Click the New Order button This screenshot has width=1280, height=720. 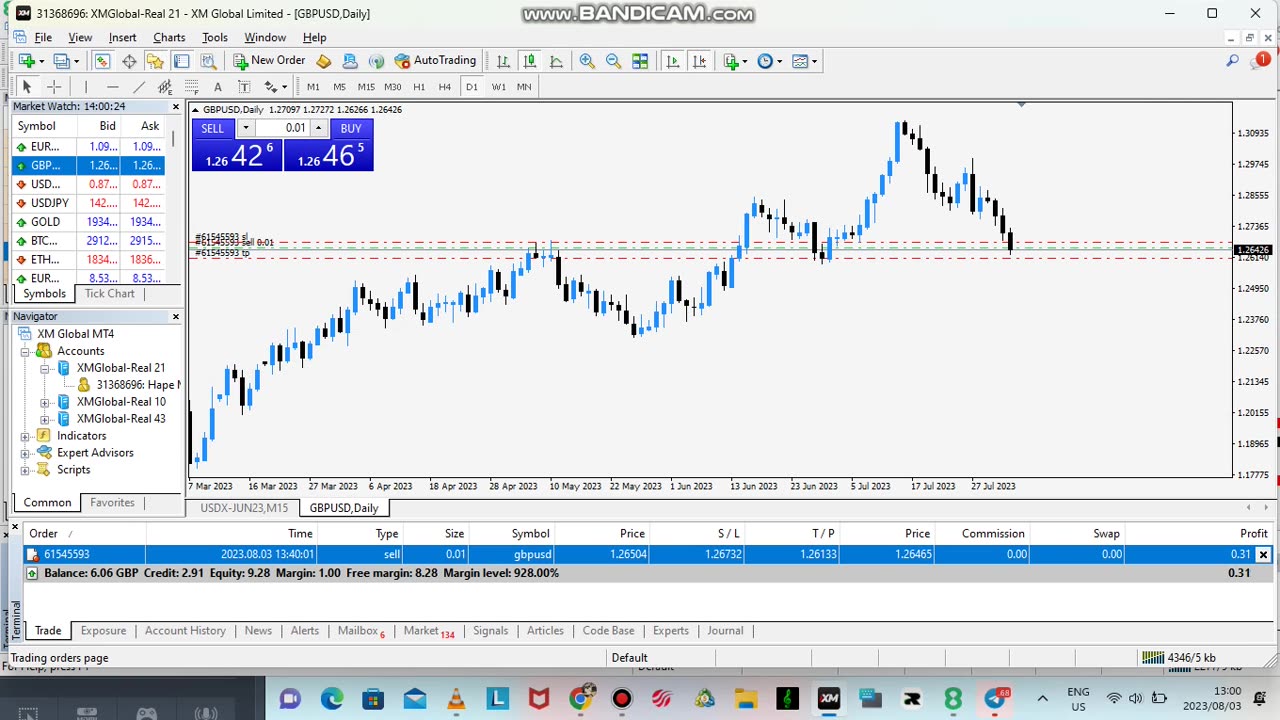(x=269, y=61)
